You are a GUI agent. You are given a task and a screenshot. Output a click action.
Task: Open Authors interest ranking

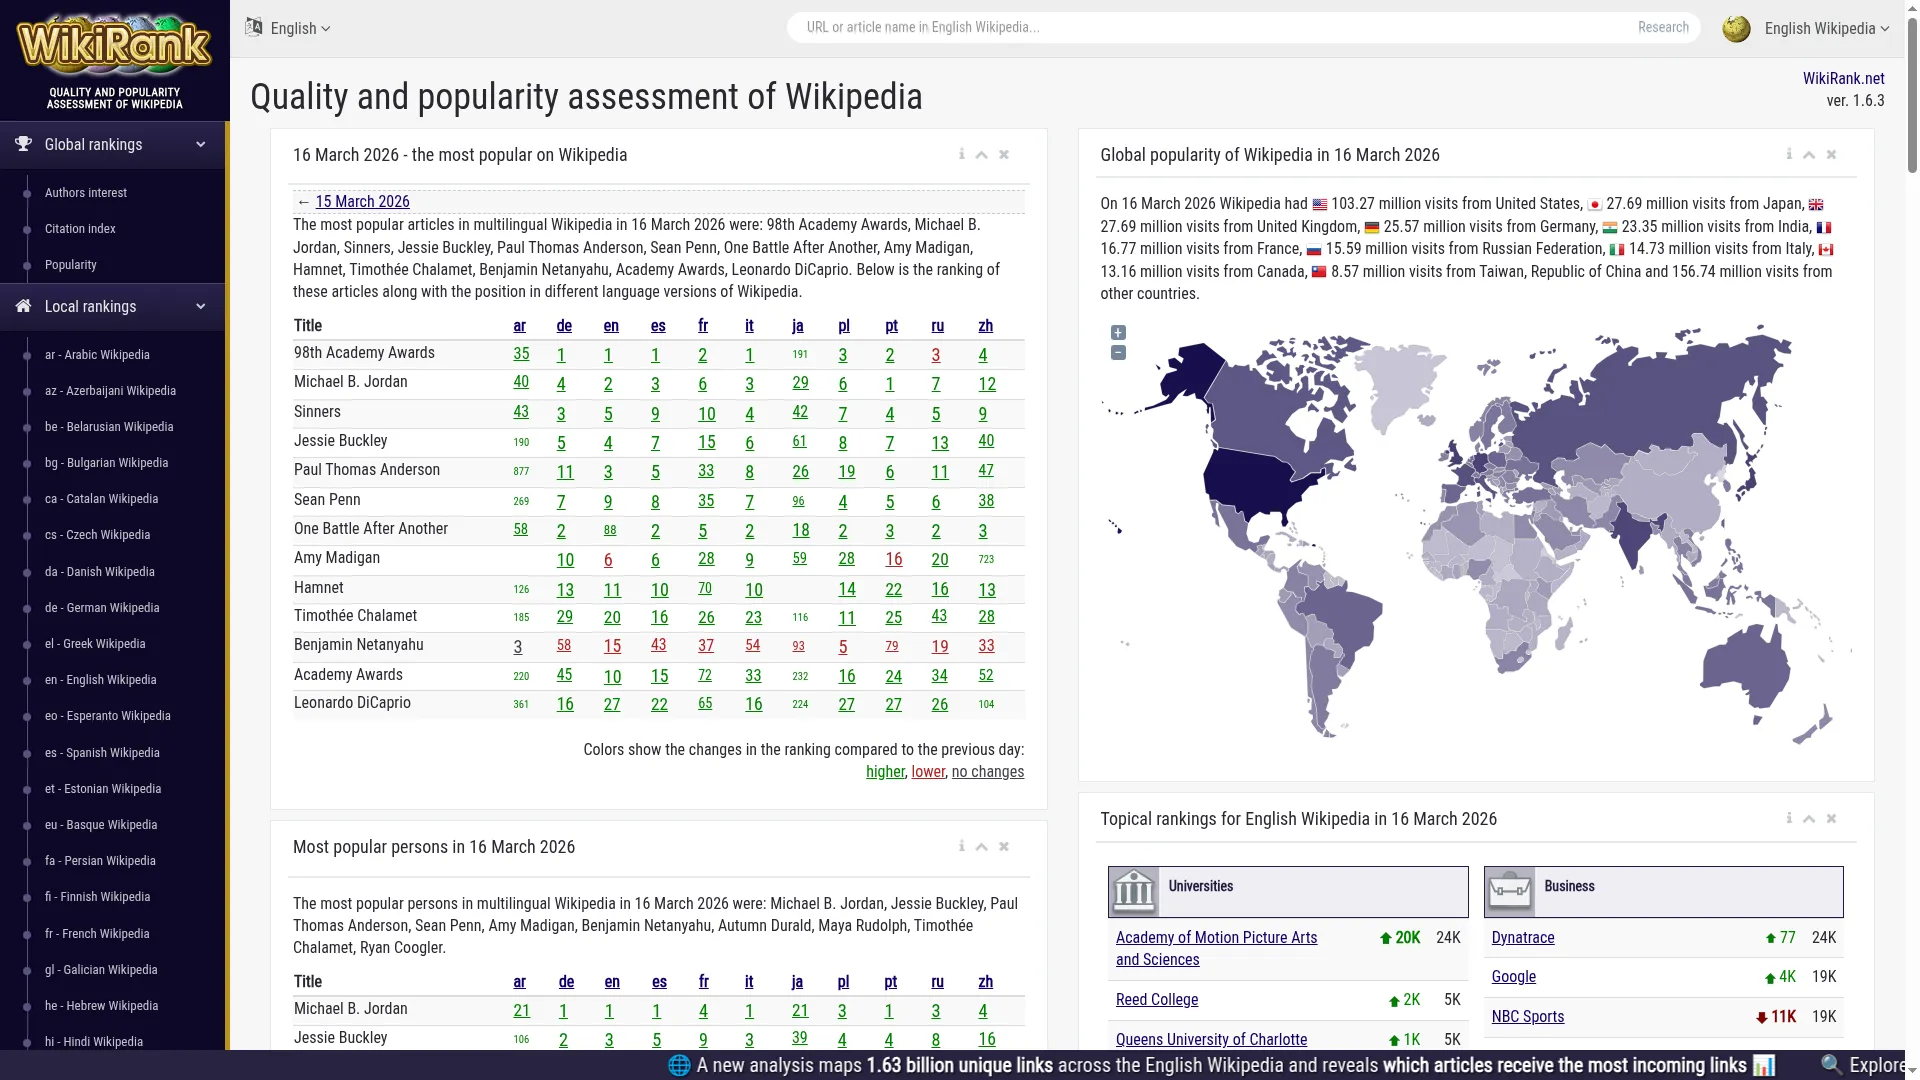86,192
